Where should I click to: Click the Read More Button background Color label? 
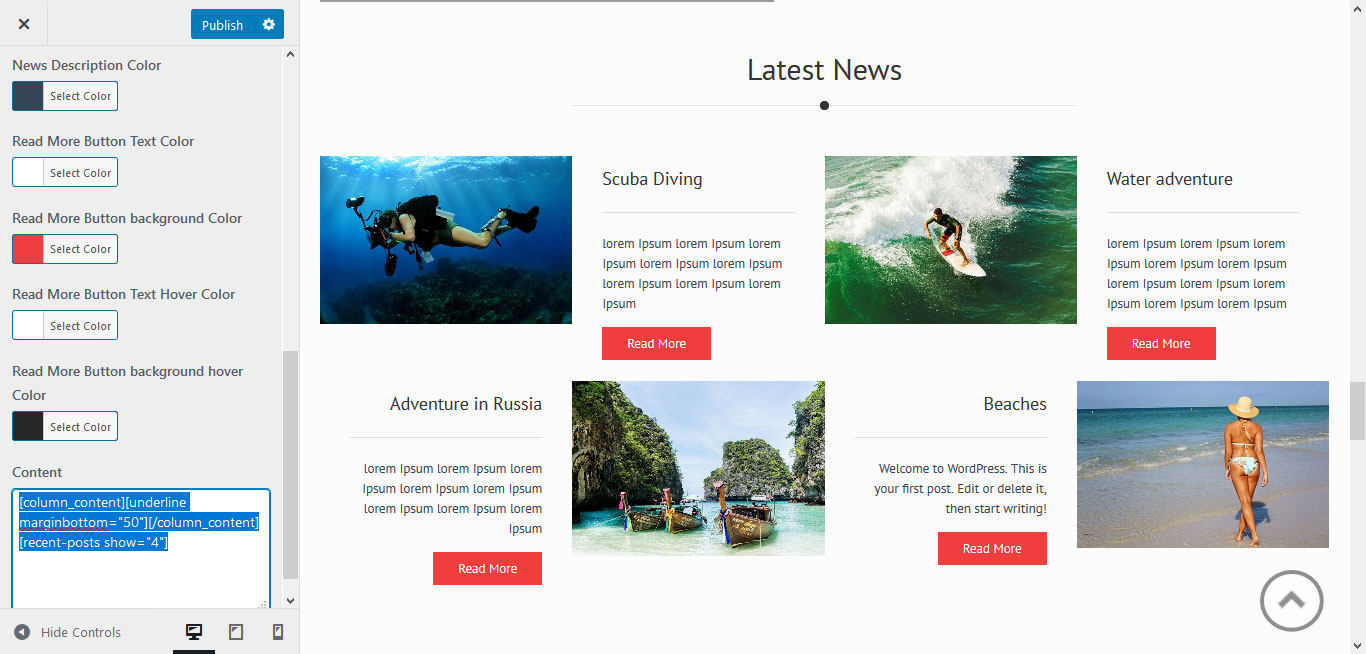pyautogui.click(x=127, y=218)
